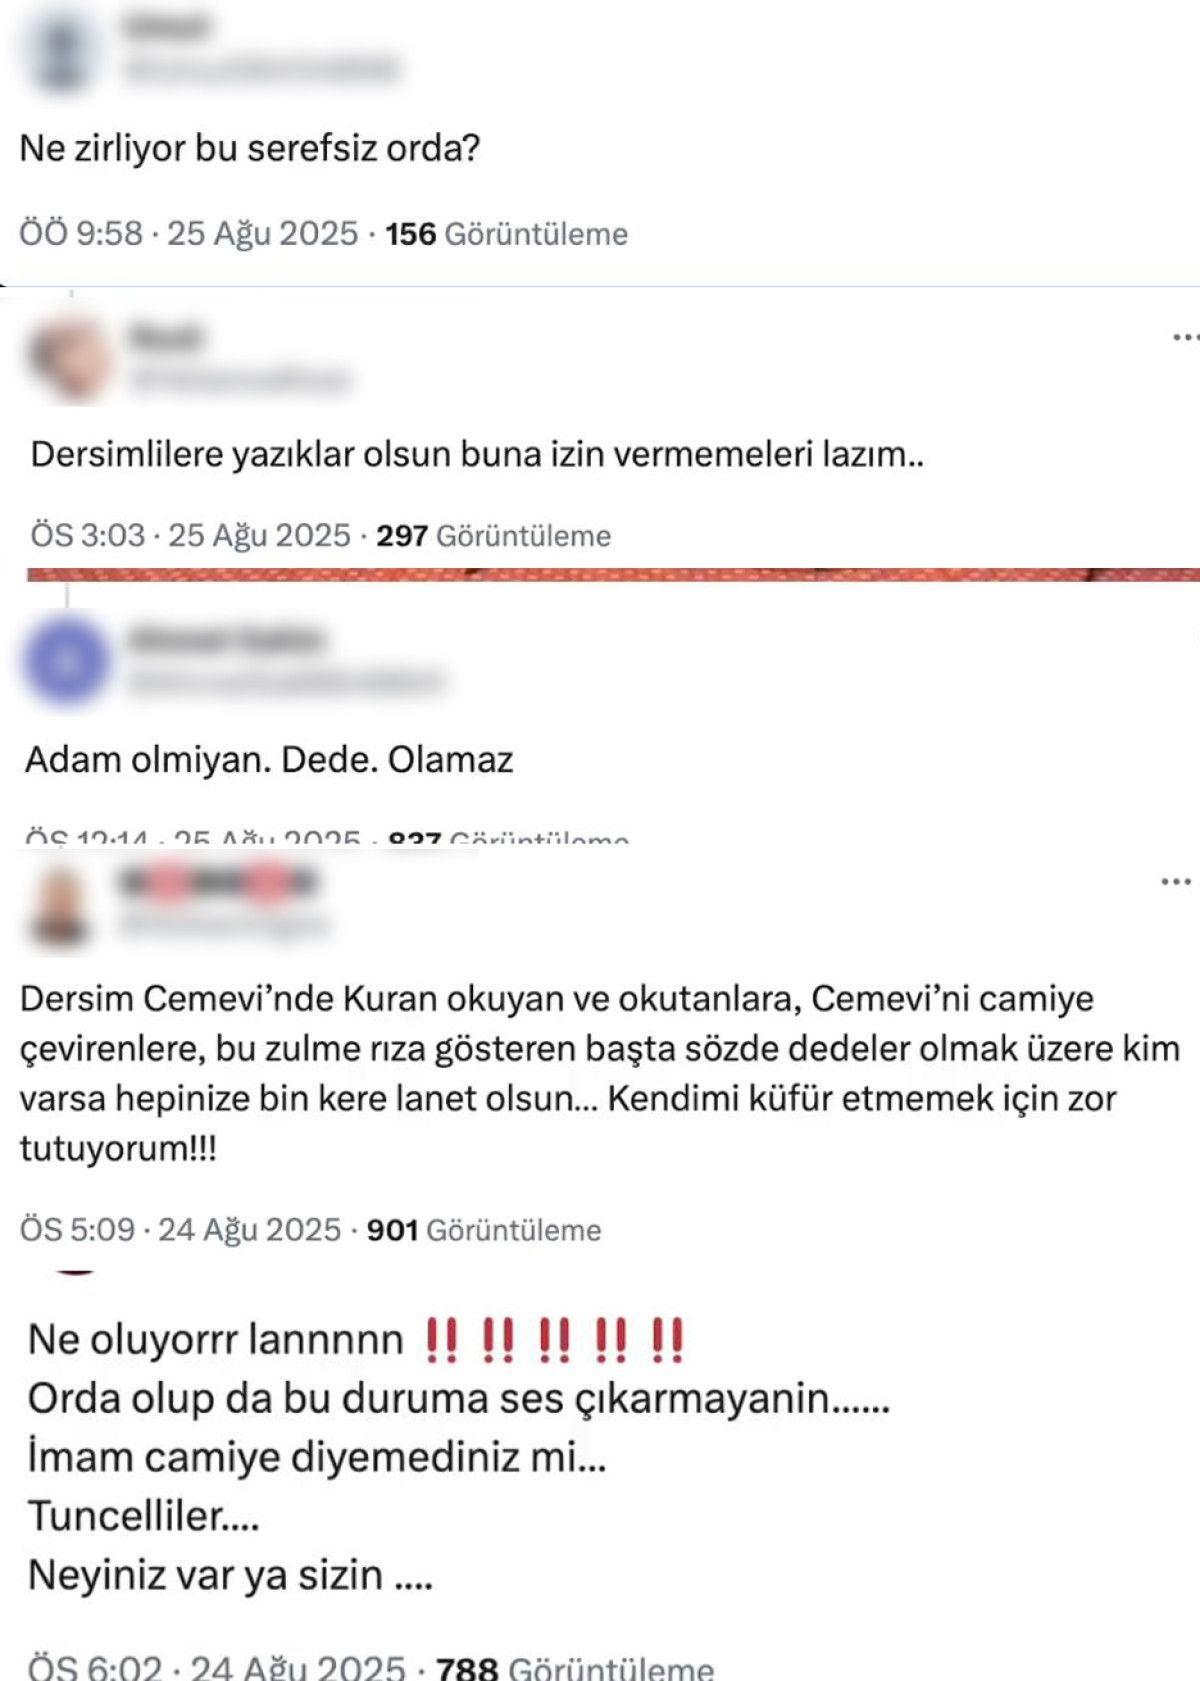Click timestamp ÖS 6:02 · 24 Ağu 2025
The image size is (1200, 1681).
pos(216,1667)
